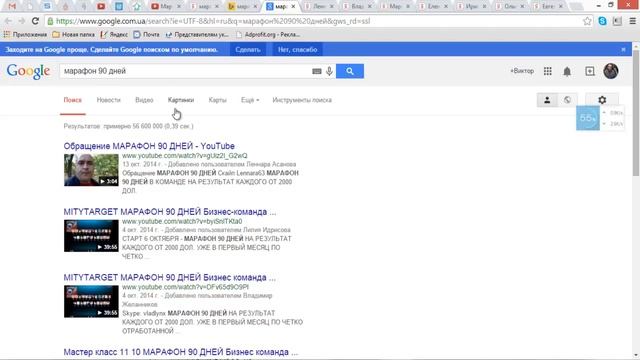Open the Почта bookmark

tap(147, 35)
